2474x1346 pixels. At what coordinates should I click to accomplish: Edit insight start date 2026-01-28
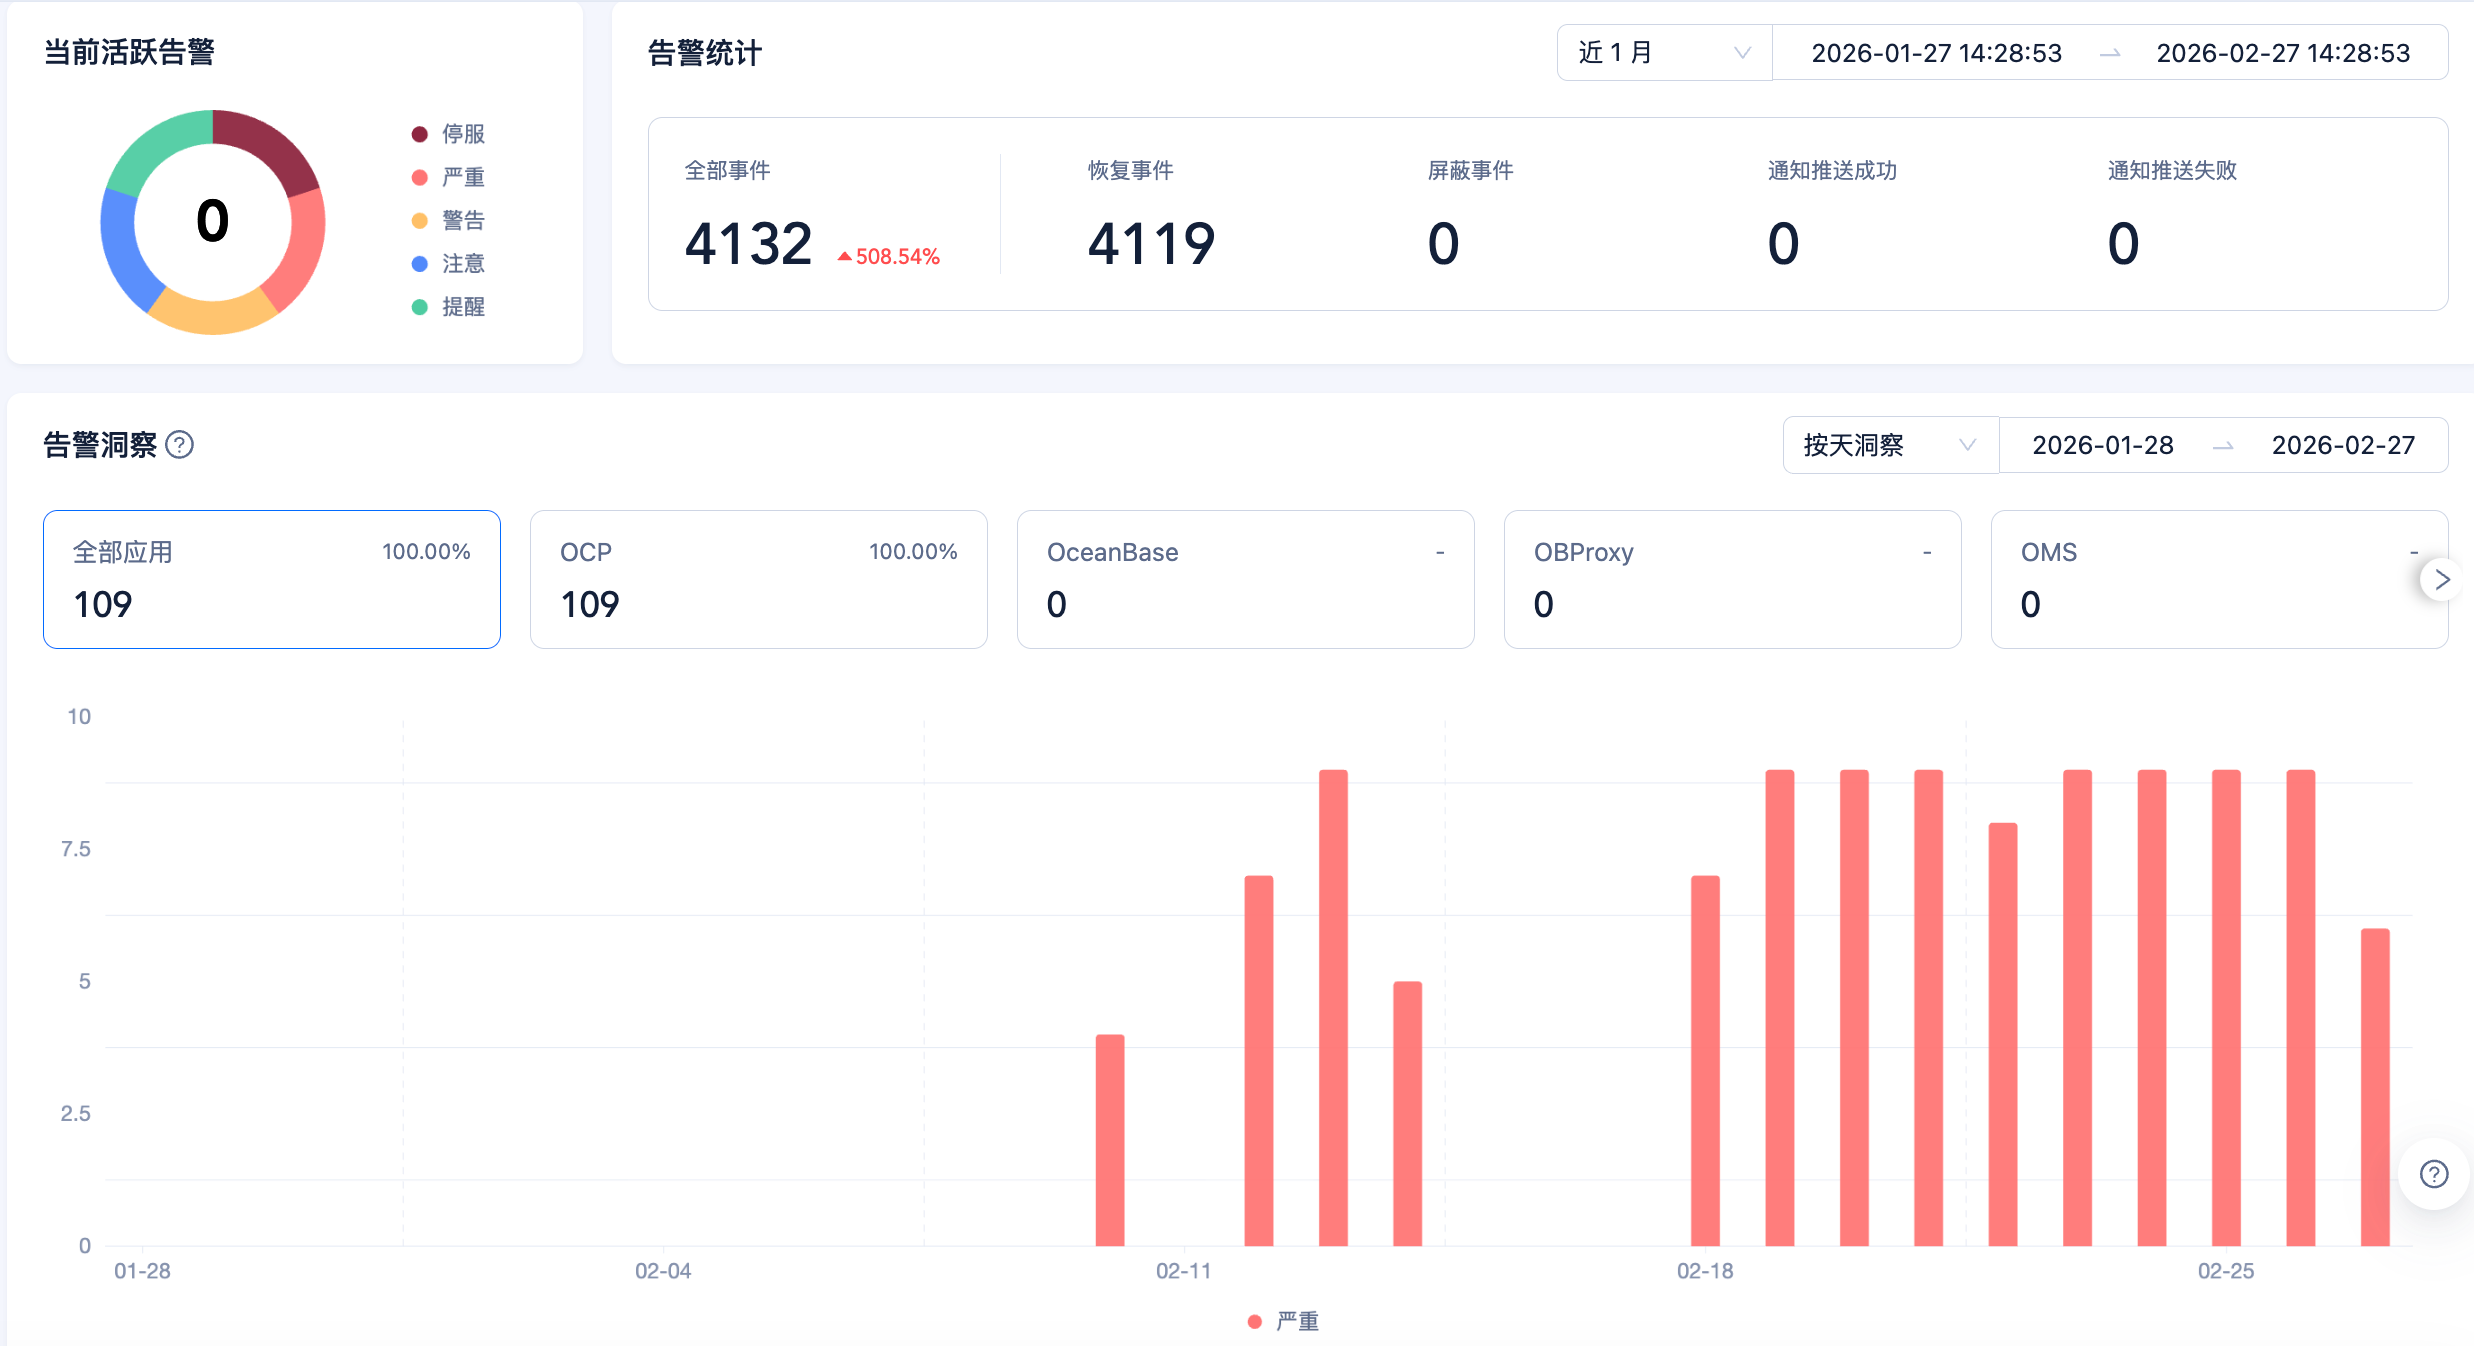pos(2102,445)
